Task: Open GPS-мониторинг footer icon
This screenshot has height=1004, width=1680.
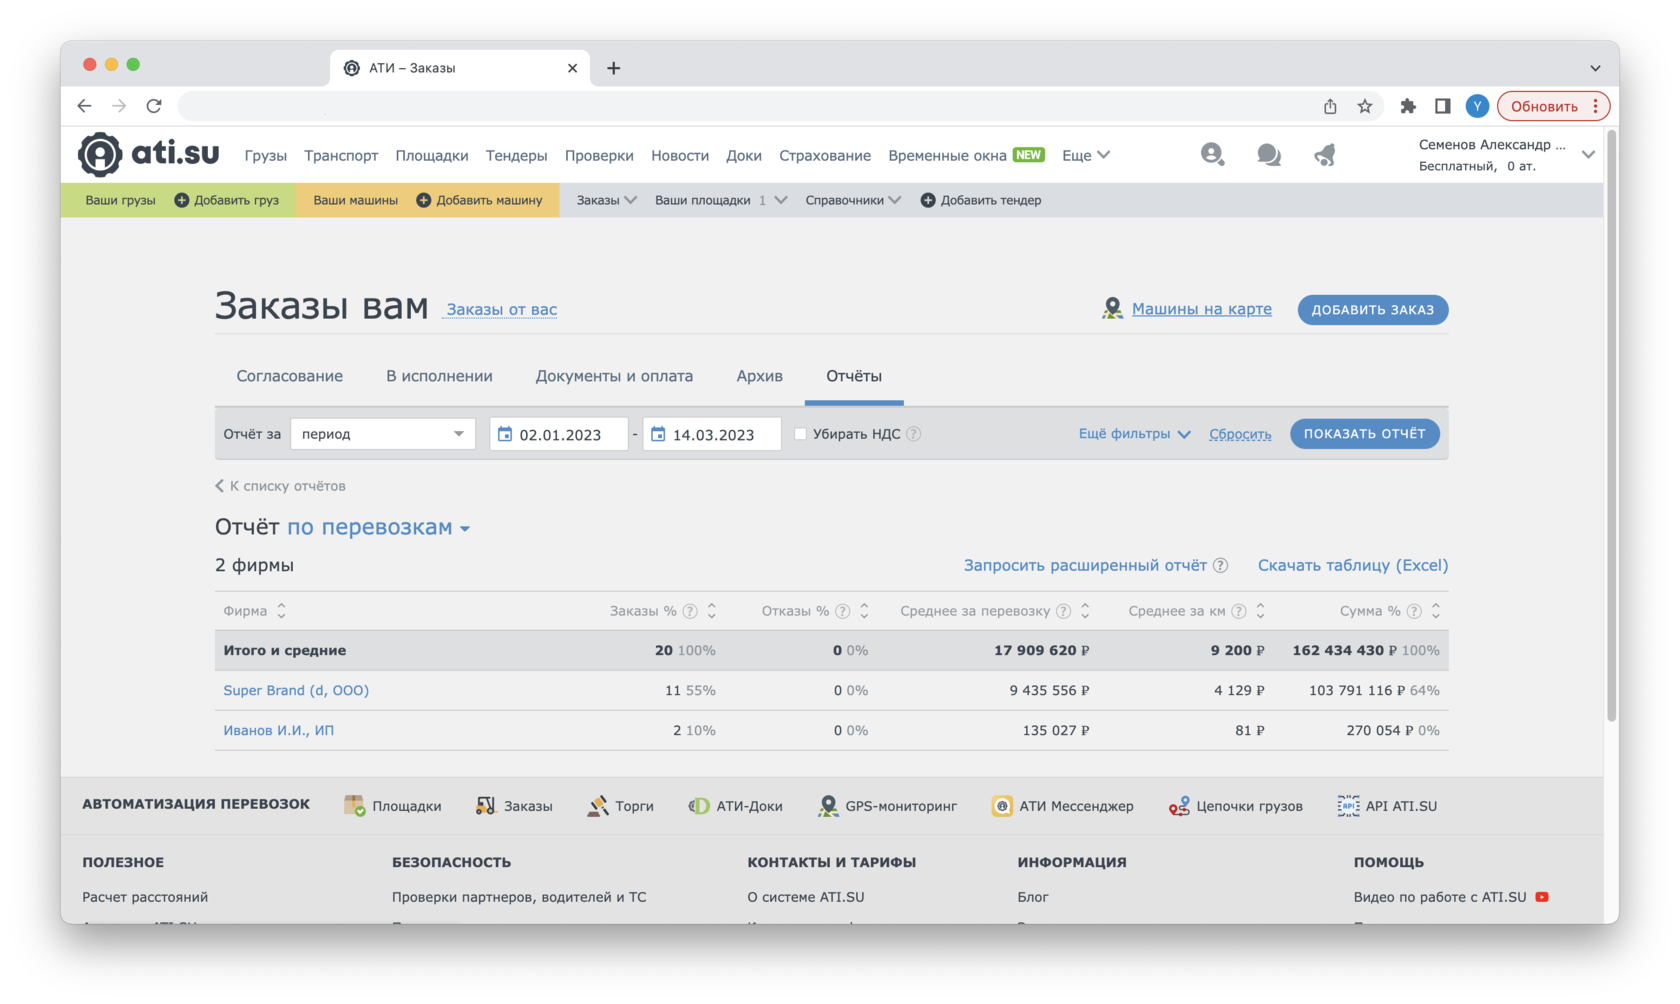Action: pos(828,806)
